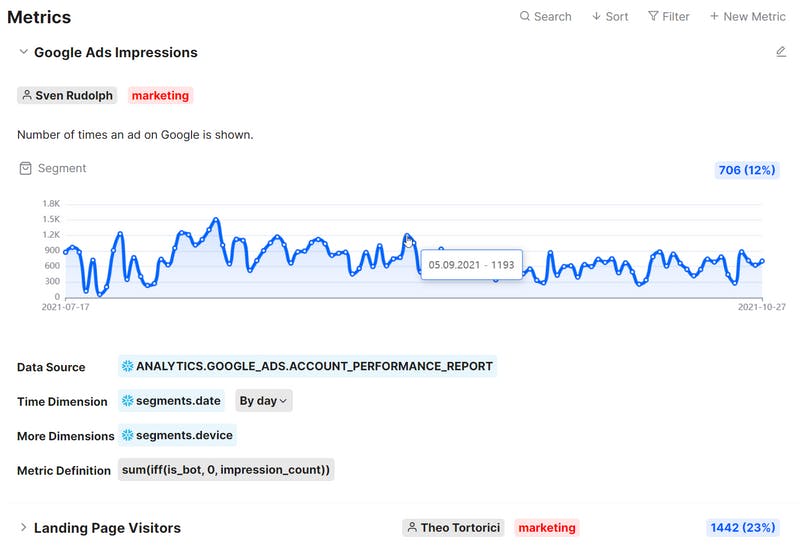Click the Filter funnel icon
Image resolution: width=800 pixels, height=550 pixels.
(653, 17)
